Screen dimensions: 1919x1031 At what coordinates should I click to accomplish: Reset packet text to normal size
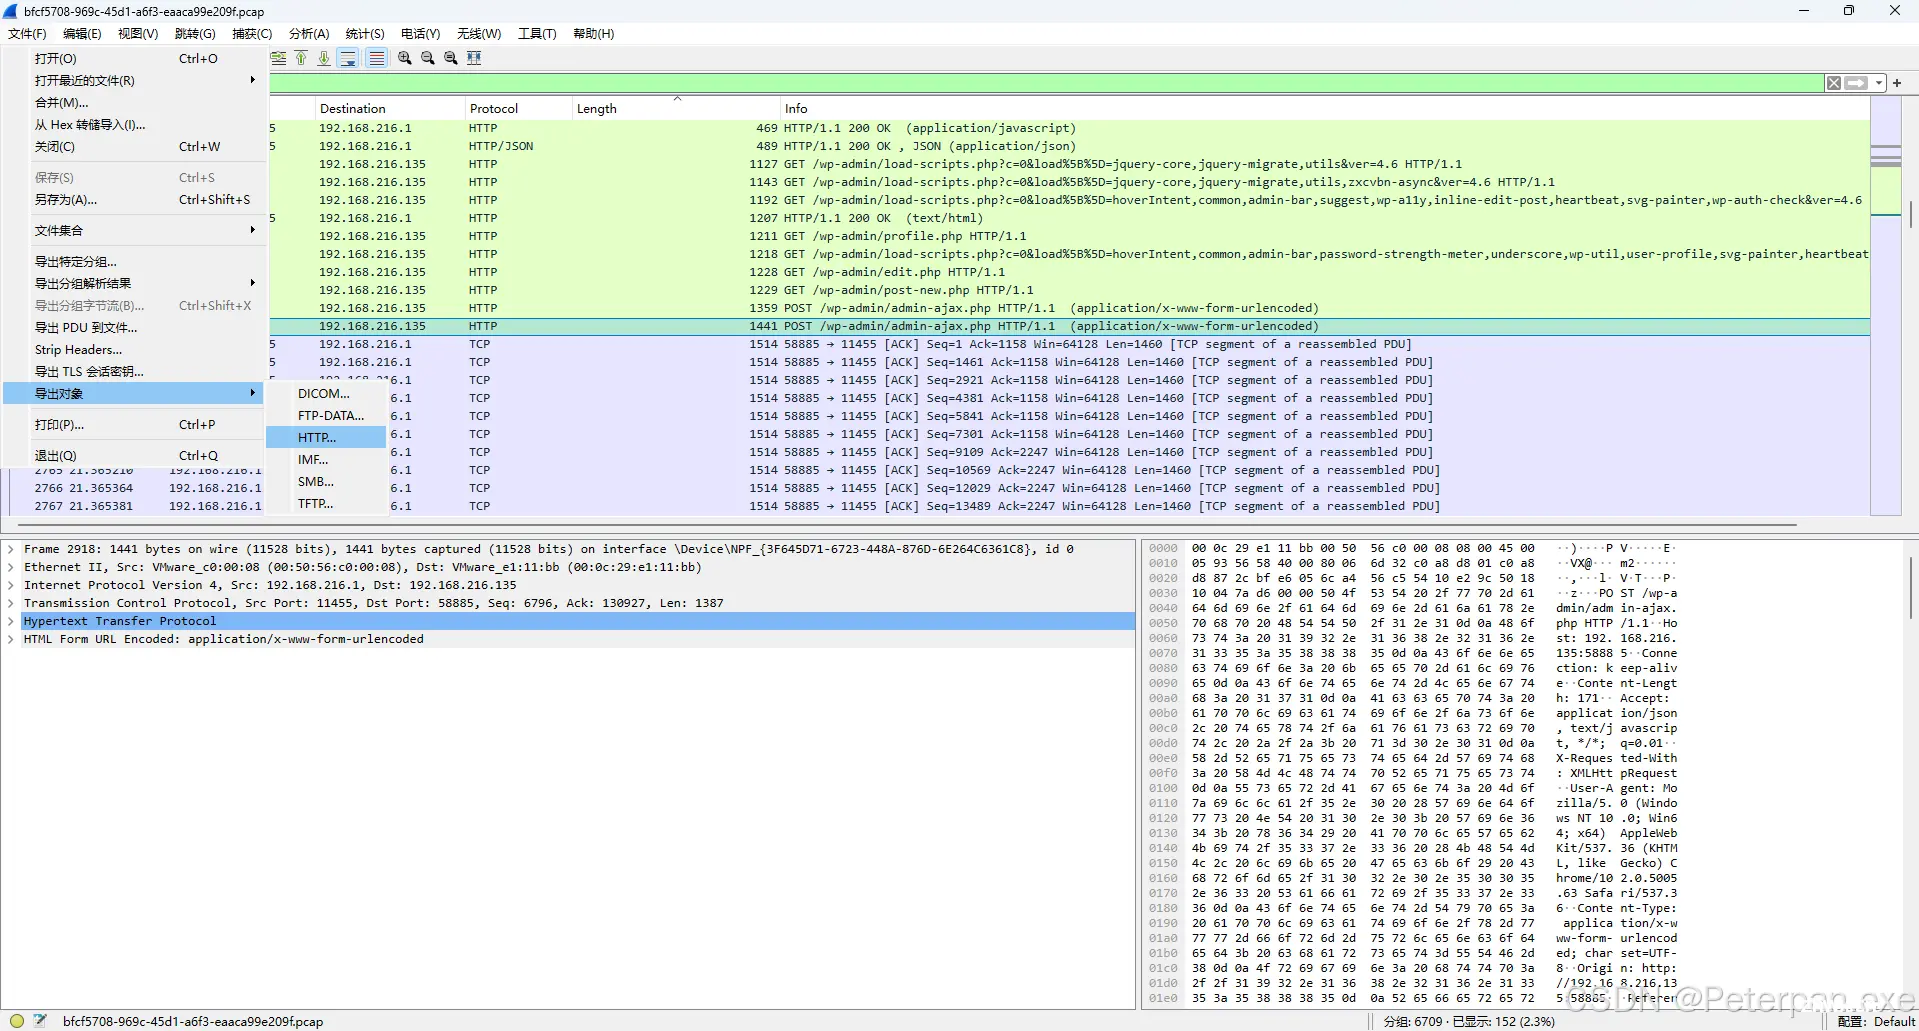pos(451,58)
